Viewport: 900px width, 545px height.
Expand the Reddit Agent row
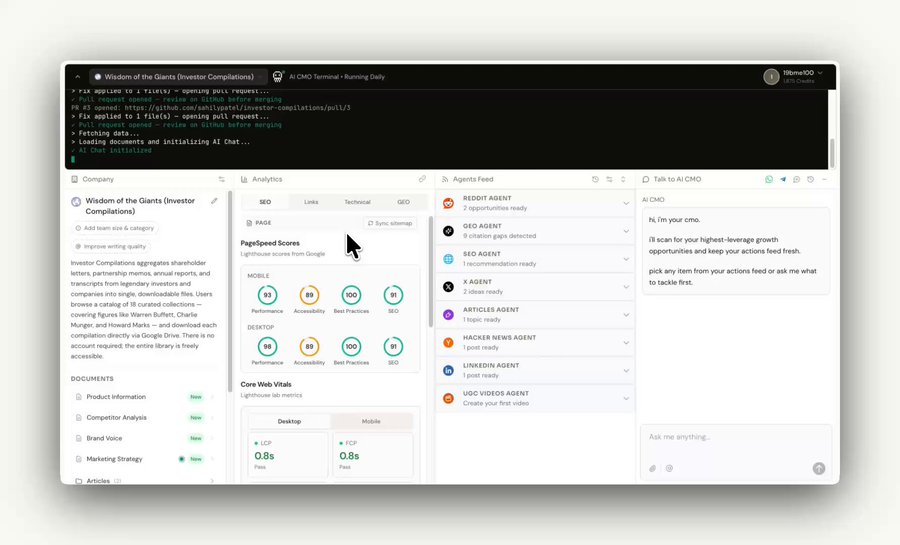coord(535,203)
